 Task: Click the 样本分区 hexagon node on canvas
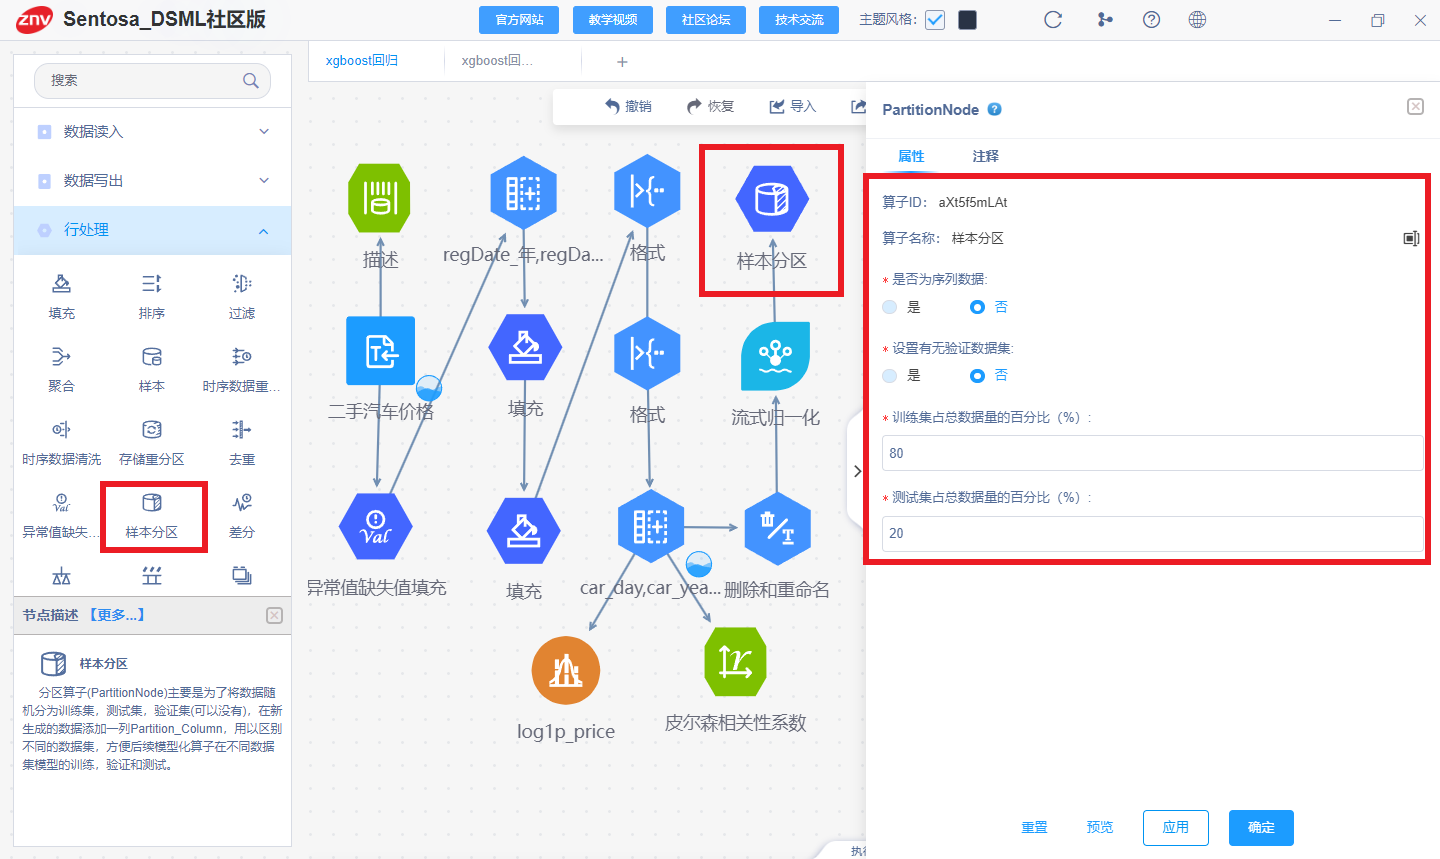[771, 199]
